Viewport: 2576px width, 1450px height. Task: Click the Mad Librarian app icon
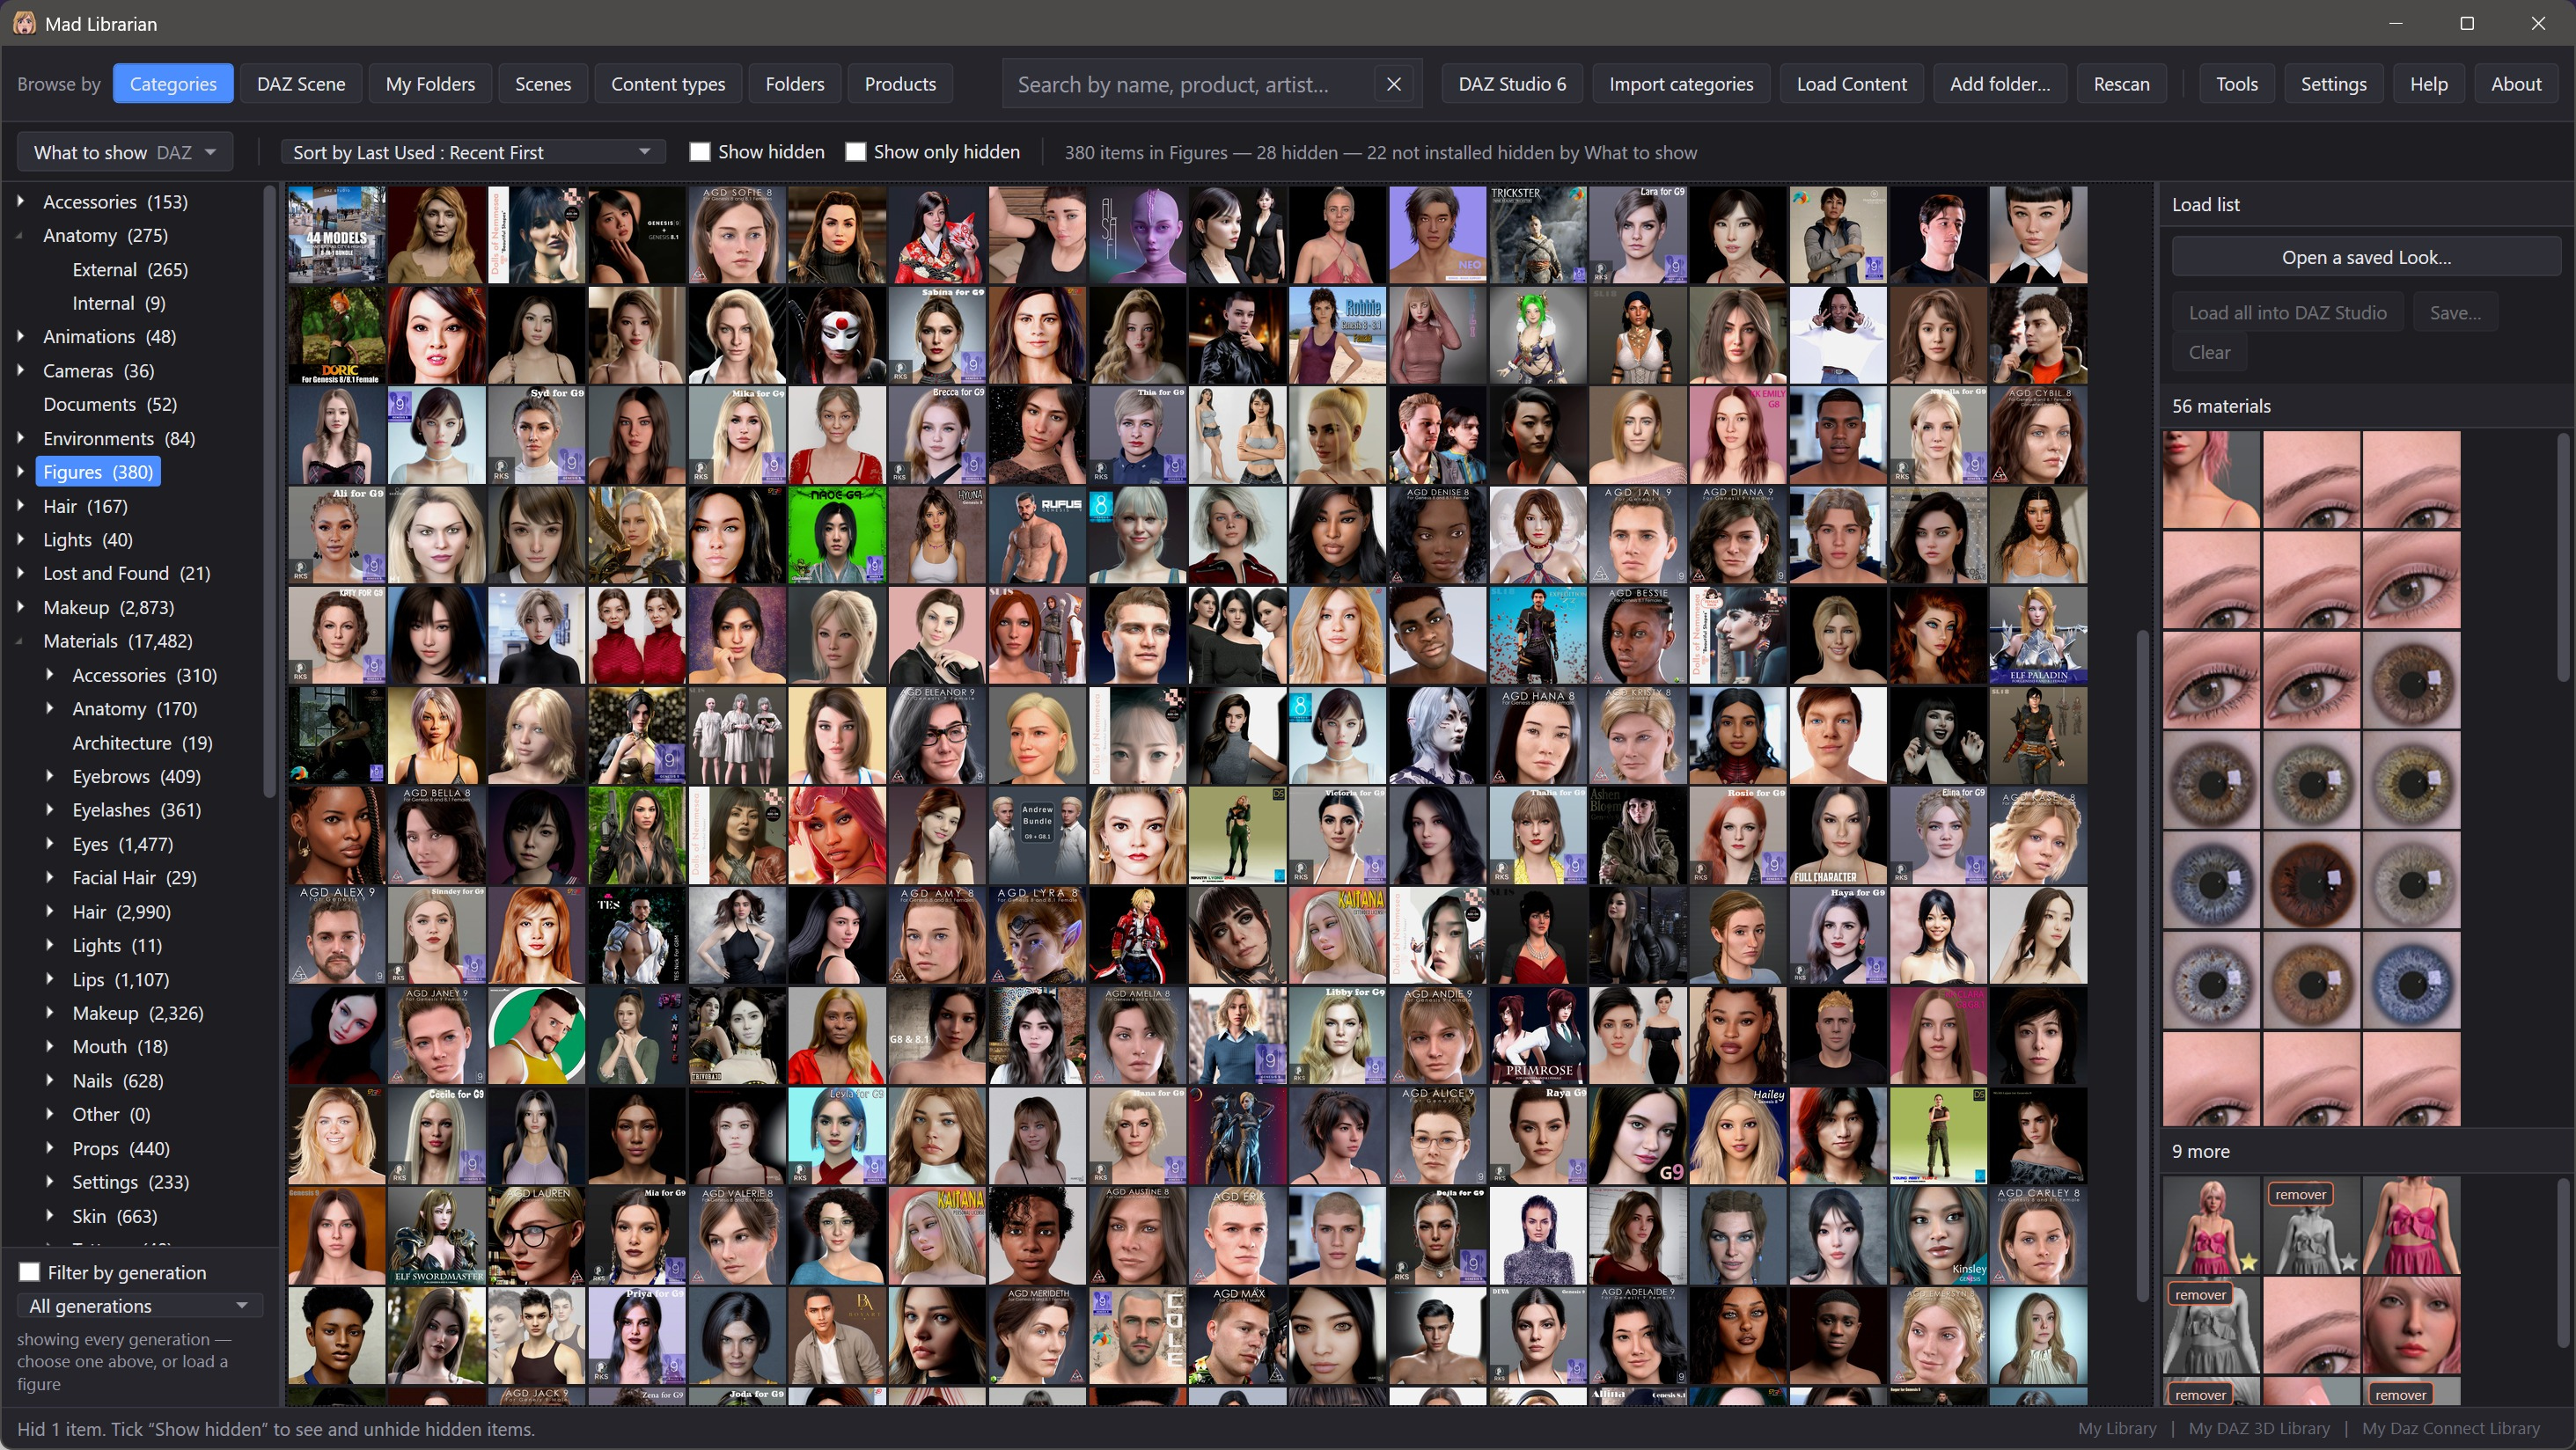[25, 23]
